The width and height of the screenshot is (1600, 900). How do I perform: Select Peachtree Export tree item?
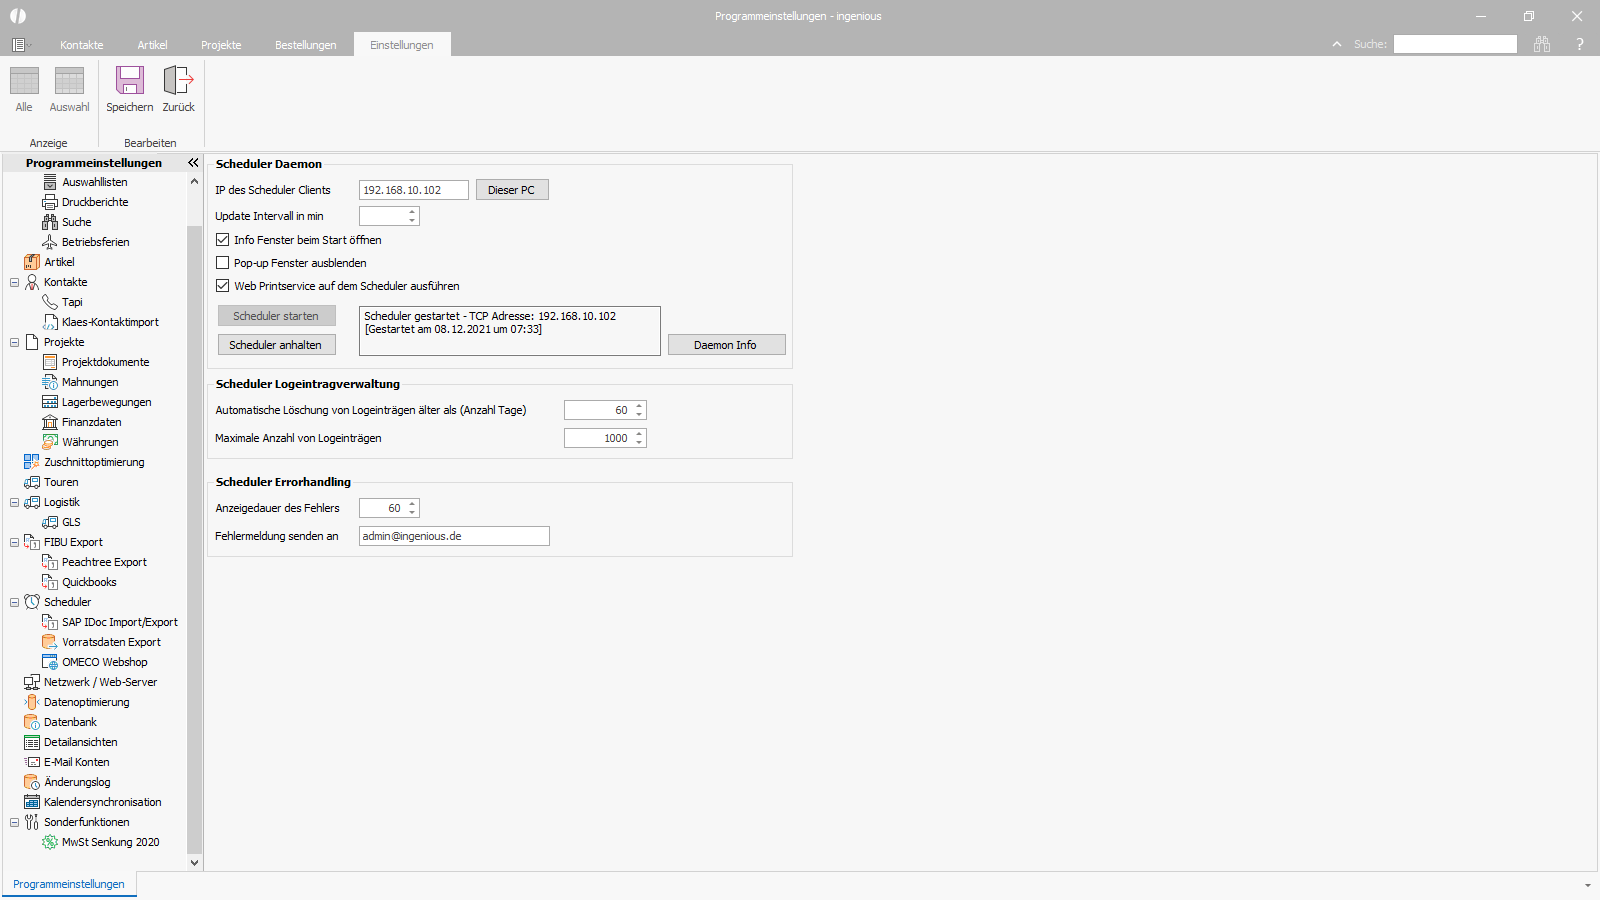[104, 562]
